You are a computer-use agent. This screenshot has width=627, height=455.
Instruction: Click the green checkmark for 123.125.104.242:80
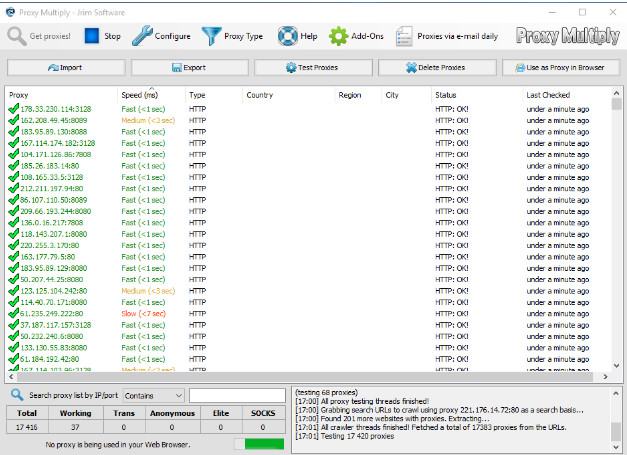coord(14,291)
